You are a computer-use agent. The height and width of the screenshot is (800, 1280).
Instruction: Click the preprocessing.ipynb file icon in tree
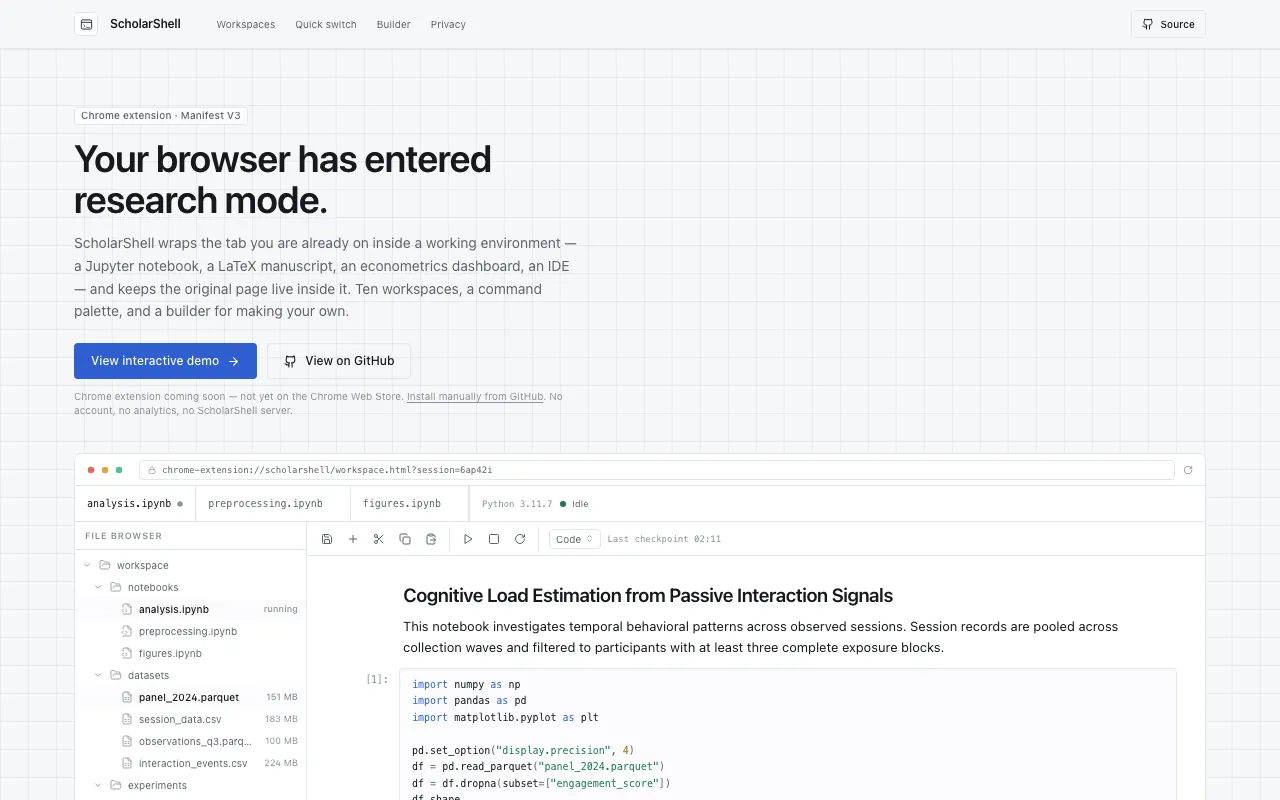[x=127, y=631]
